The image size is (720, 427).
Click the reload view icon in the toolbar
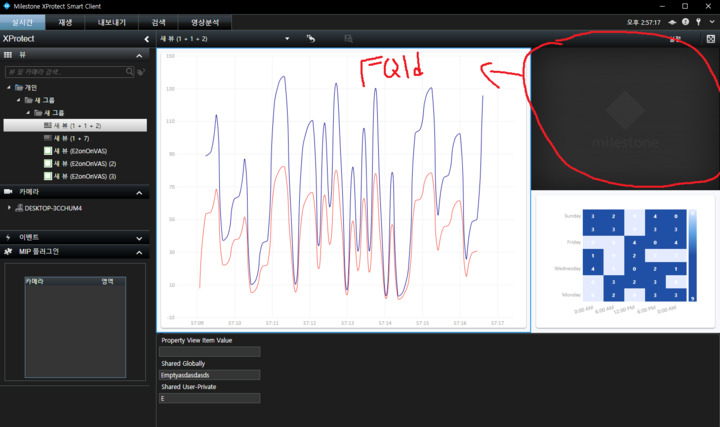coord(311,39)
